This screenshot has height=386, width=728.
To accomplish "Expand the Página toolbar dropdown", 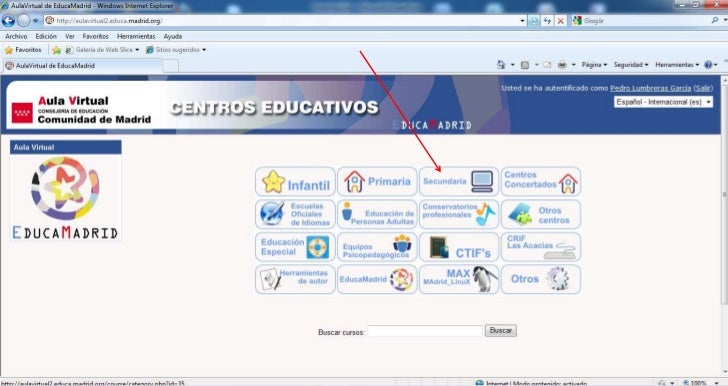I will point(594,65).
